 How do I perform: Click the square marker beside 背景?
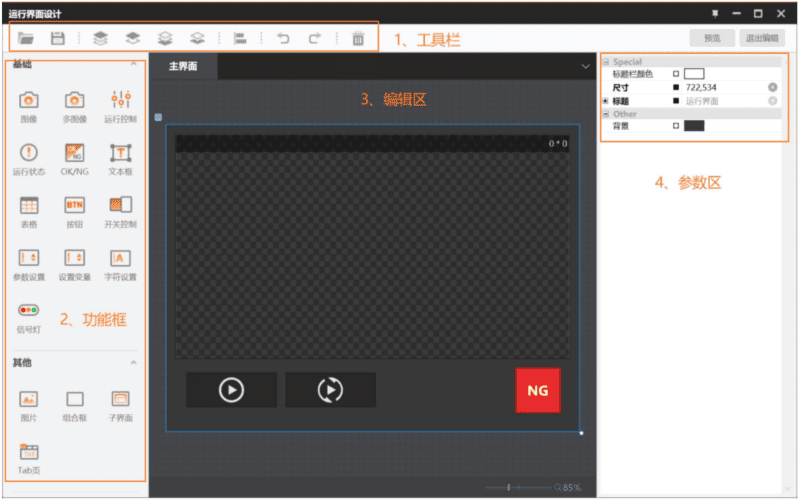point(676,126)
